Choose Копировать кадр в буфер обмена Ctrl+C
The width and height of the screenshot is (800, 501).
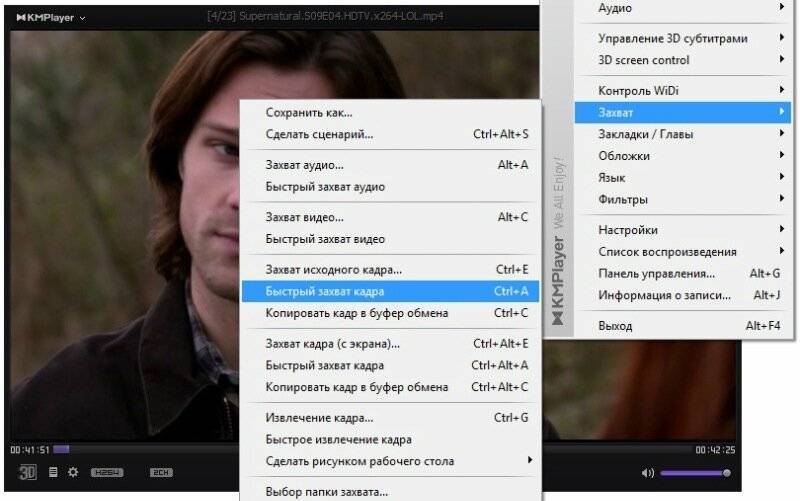coord(391,313)
